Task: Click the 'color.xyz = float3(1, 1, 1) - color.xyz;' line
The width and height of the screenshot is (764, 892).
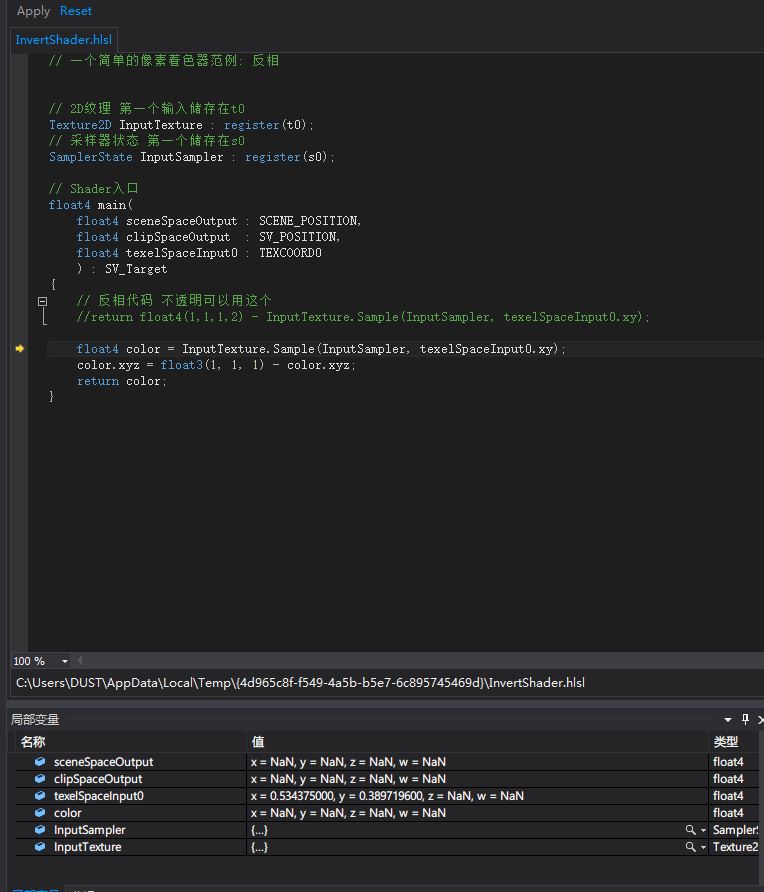Action: 216,365
